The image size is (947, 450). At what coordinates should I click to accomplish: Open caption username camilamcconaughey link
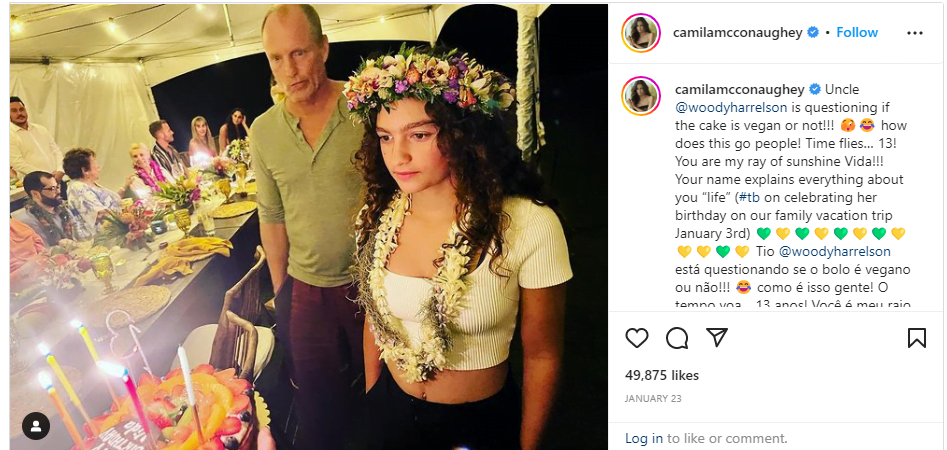pos(739,89)
